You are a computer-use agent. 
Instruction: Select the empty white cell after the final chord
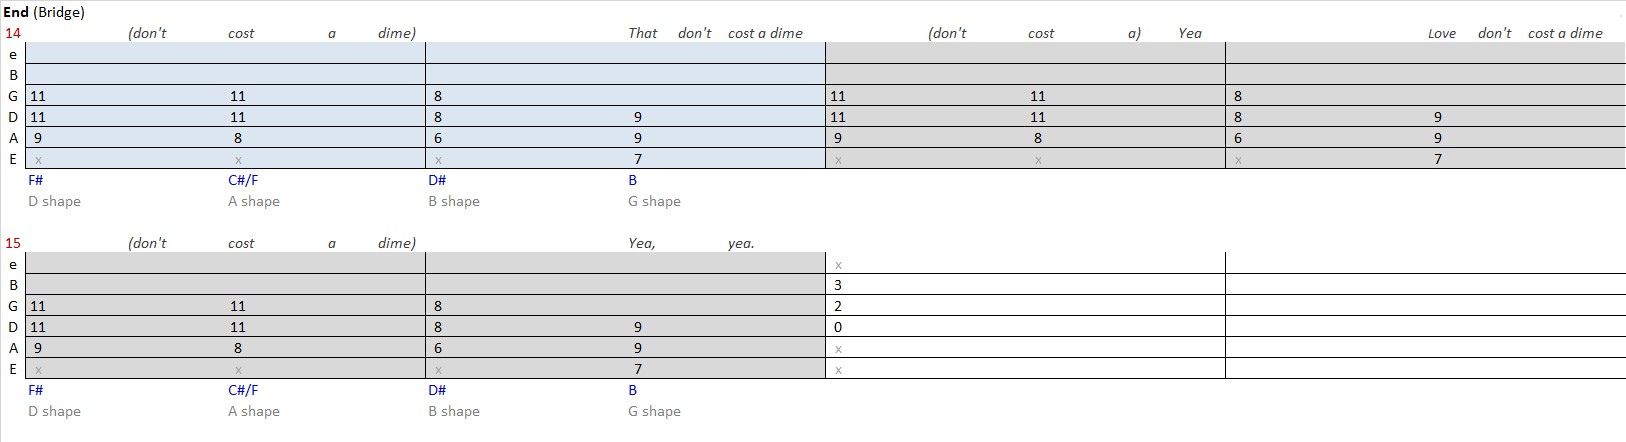[1425, 315]
